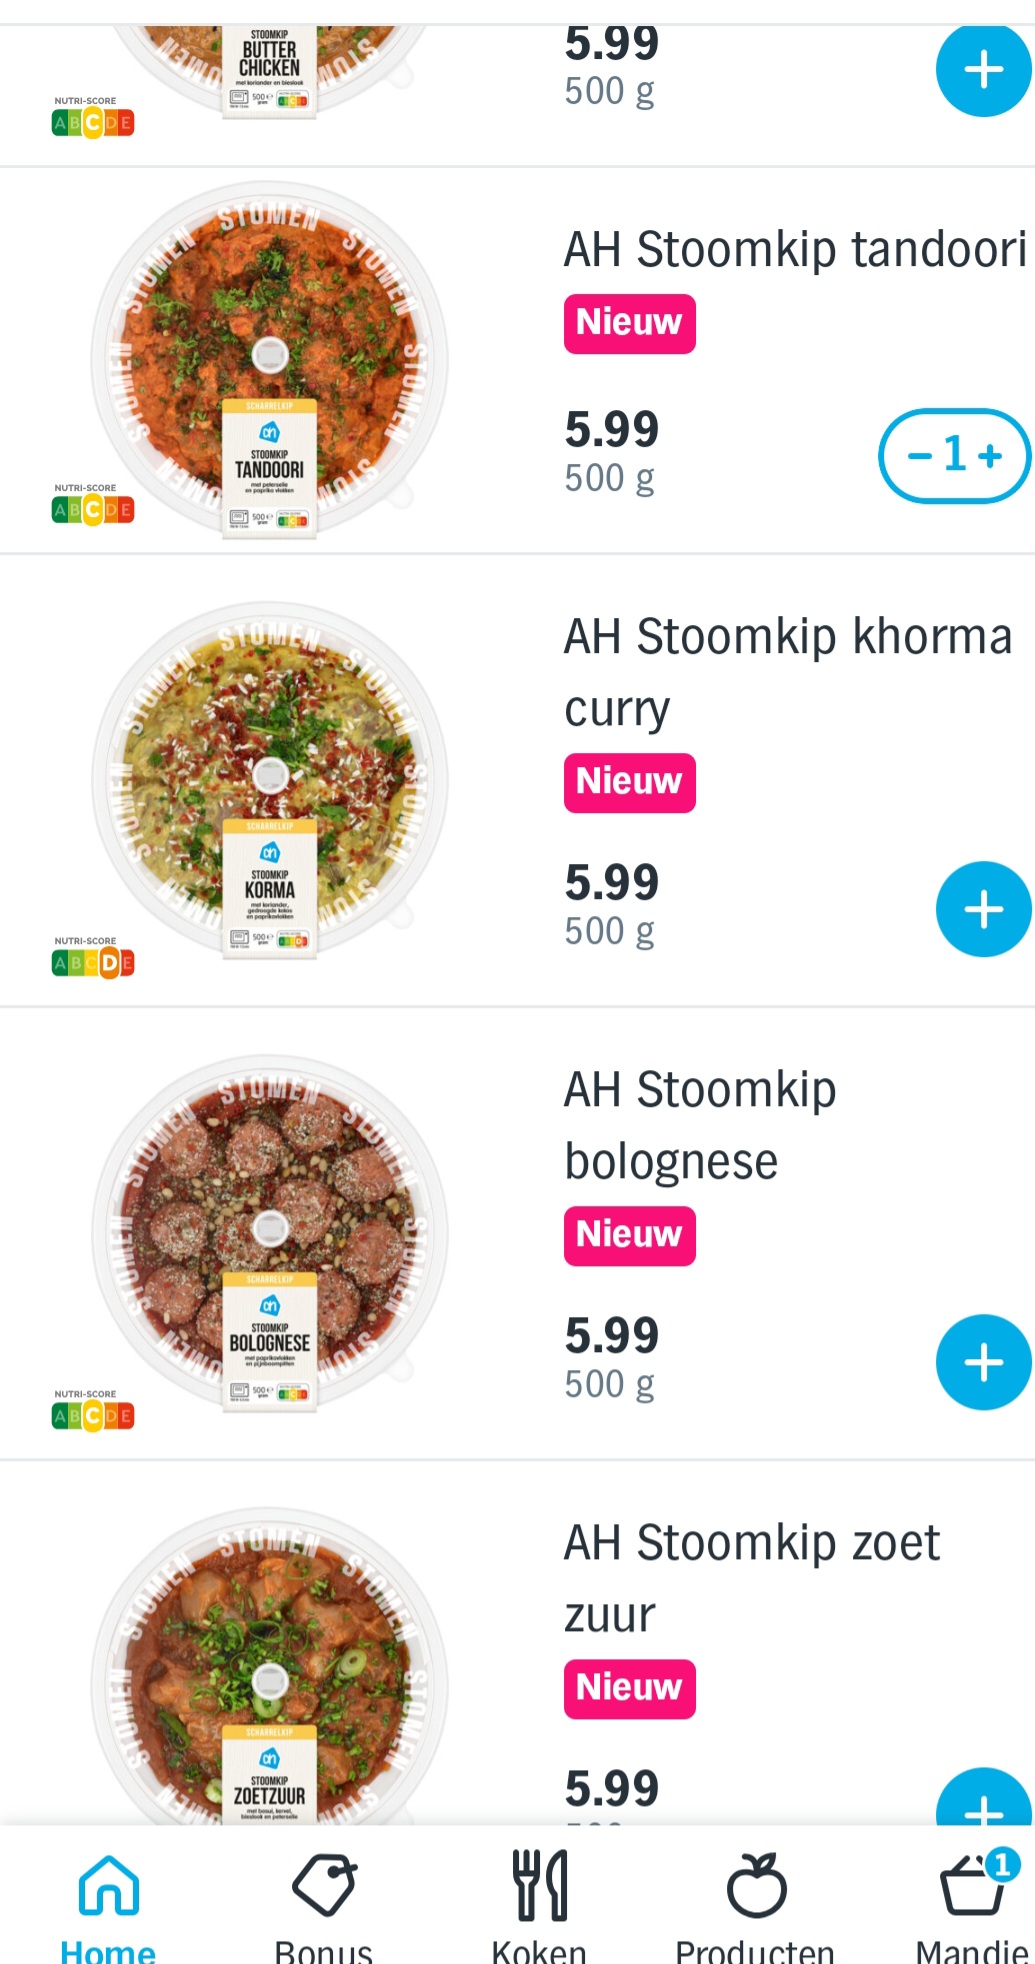Open AH Stoomkip bolognese product image
Screen dimensions: 1035x1964
coord(269,1233)
